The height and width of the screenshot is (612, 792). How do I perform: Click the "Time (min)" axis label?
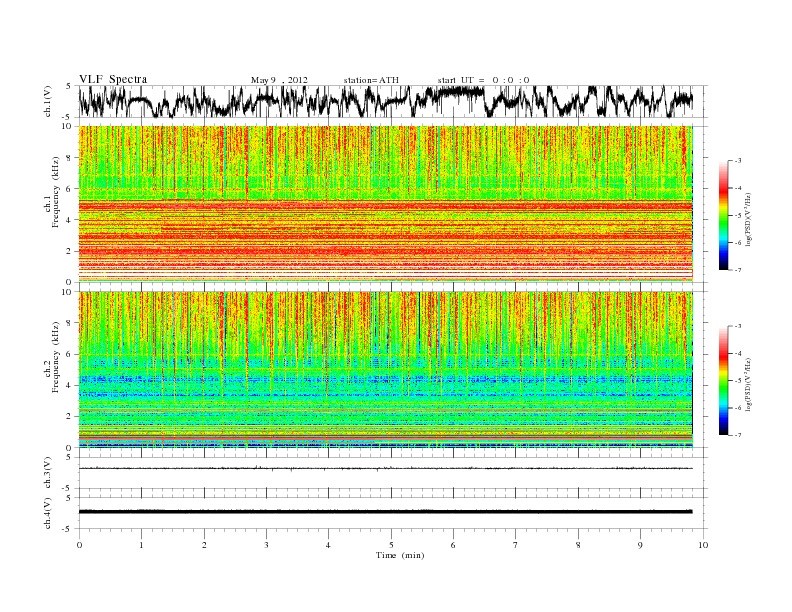coord(400,555)
